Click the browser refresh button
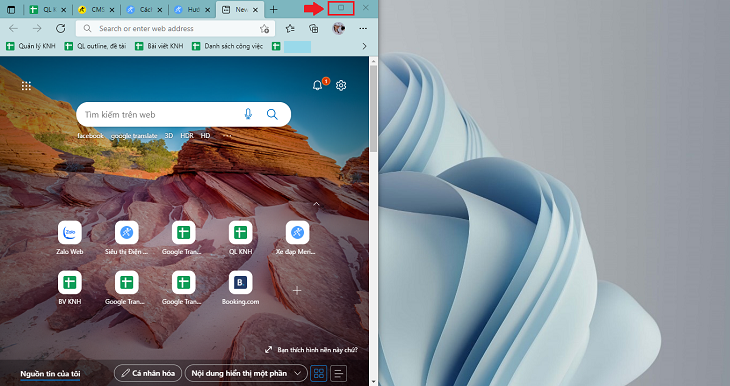Image resolution: width=730 pixels, height=386 pixels. coord(61,28)
